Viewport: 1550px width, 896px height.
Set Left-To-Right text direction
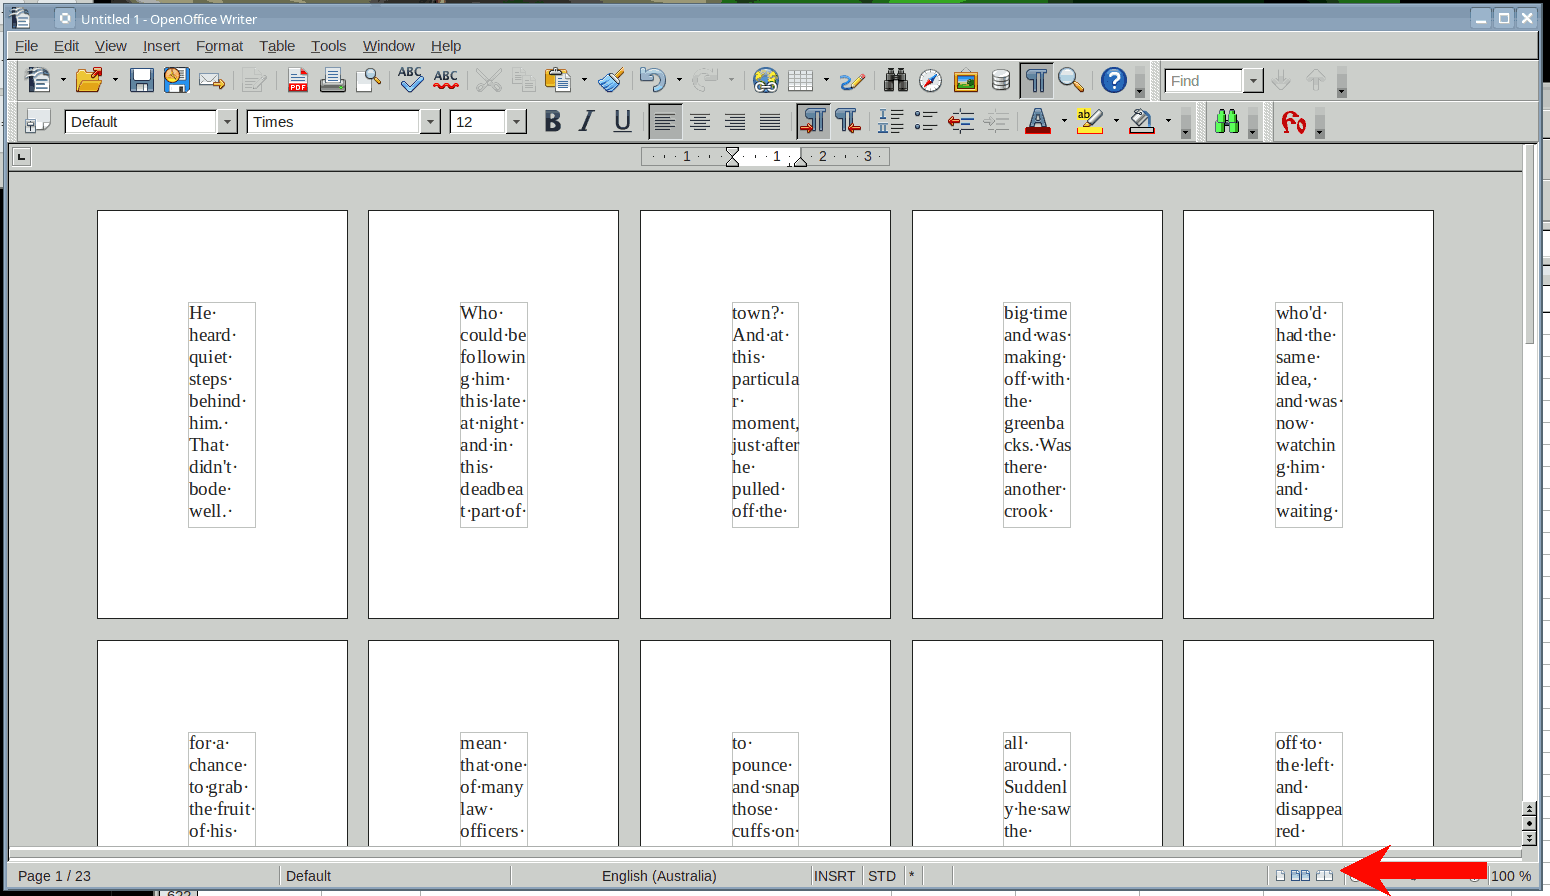pyautogui.click(x=814, y=121)
